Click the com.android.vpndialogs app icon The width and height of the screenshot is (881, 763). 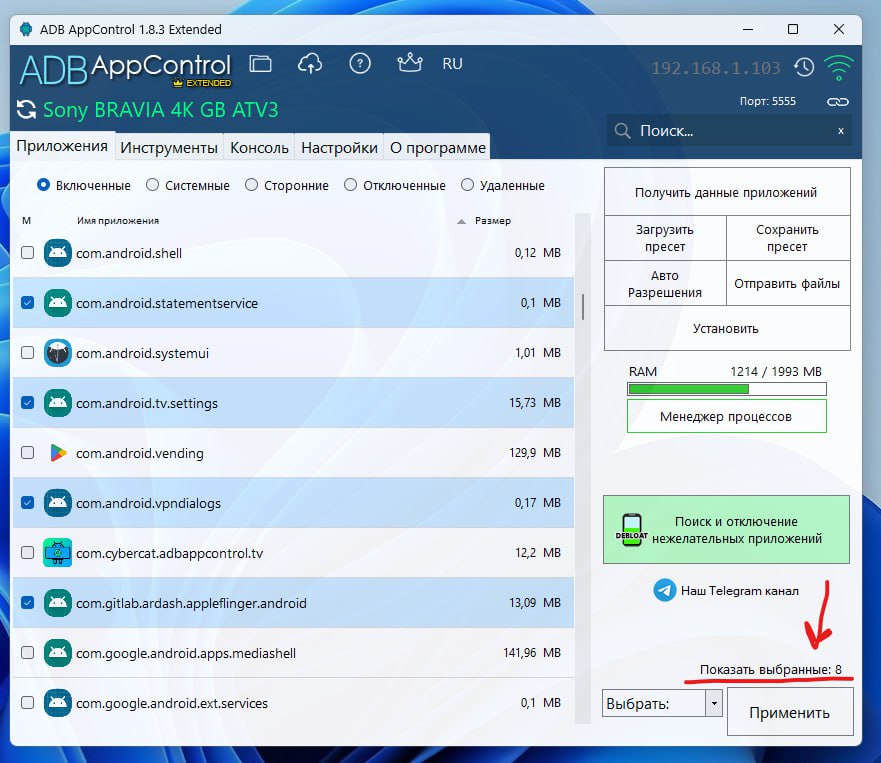[57, 503]
